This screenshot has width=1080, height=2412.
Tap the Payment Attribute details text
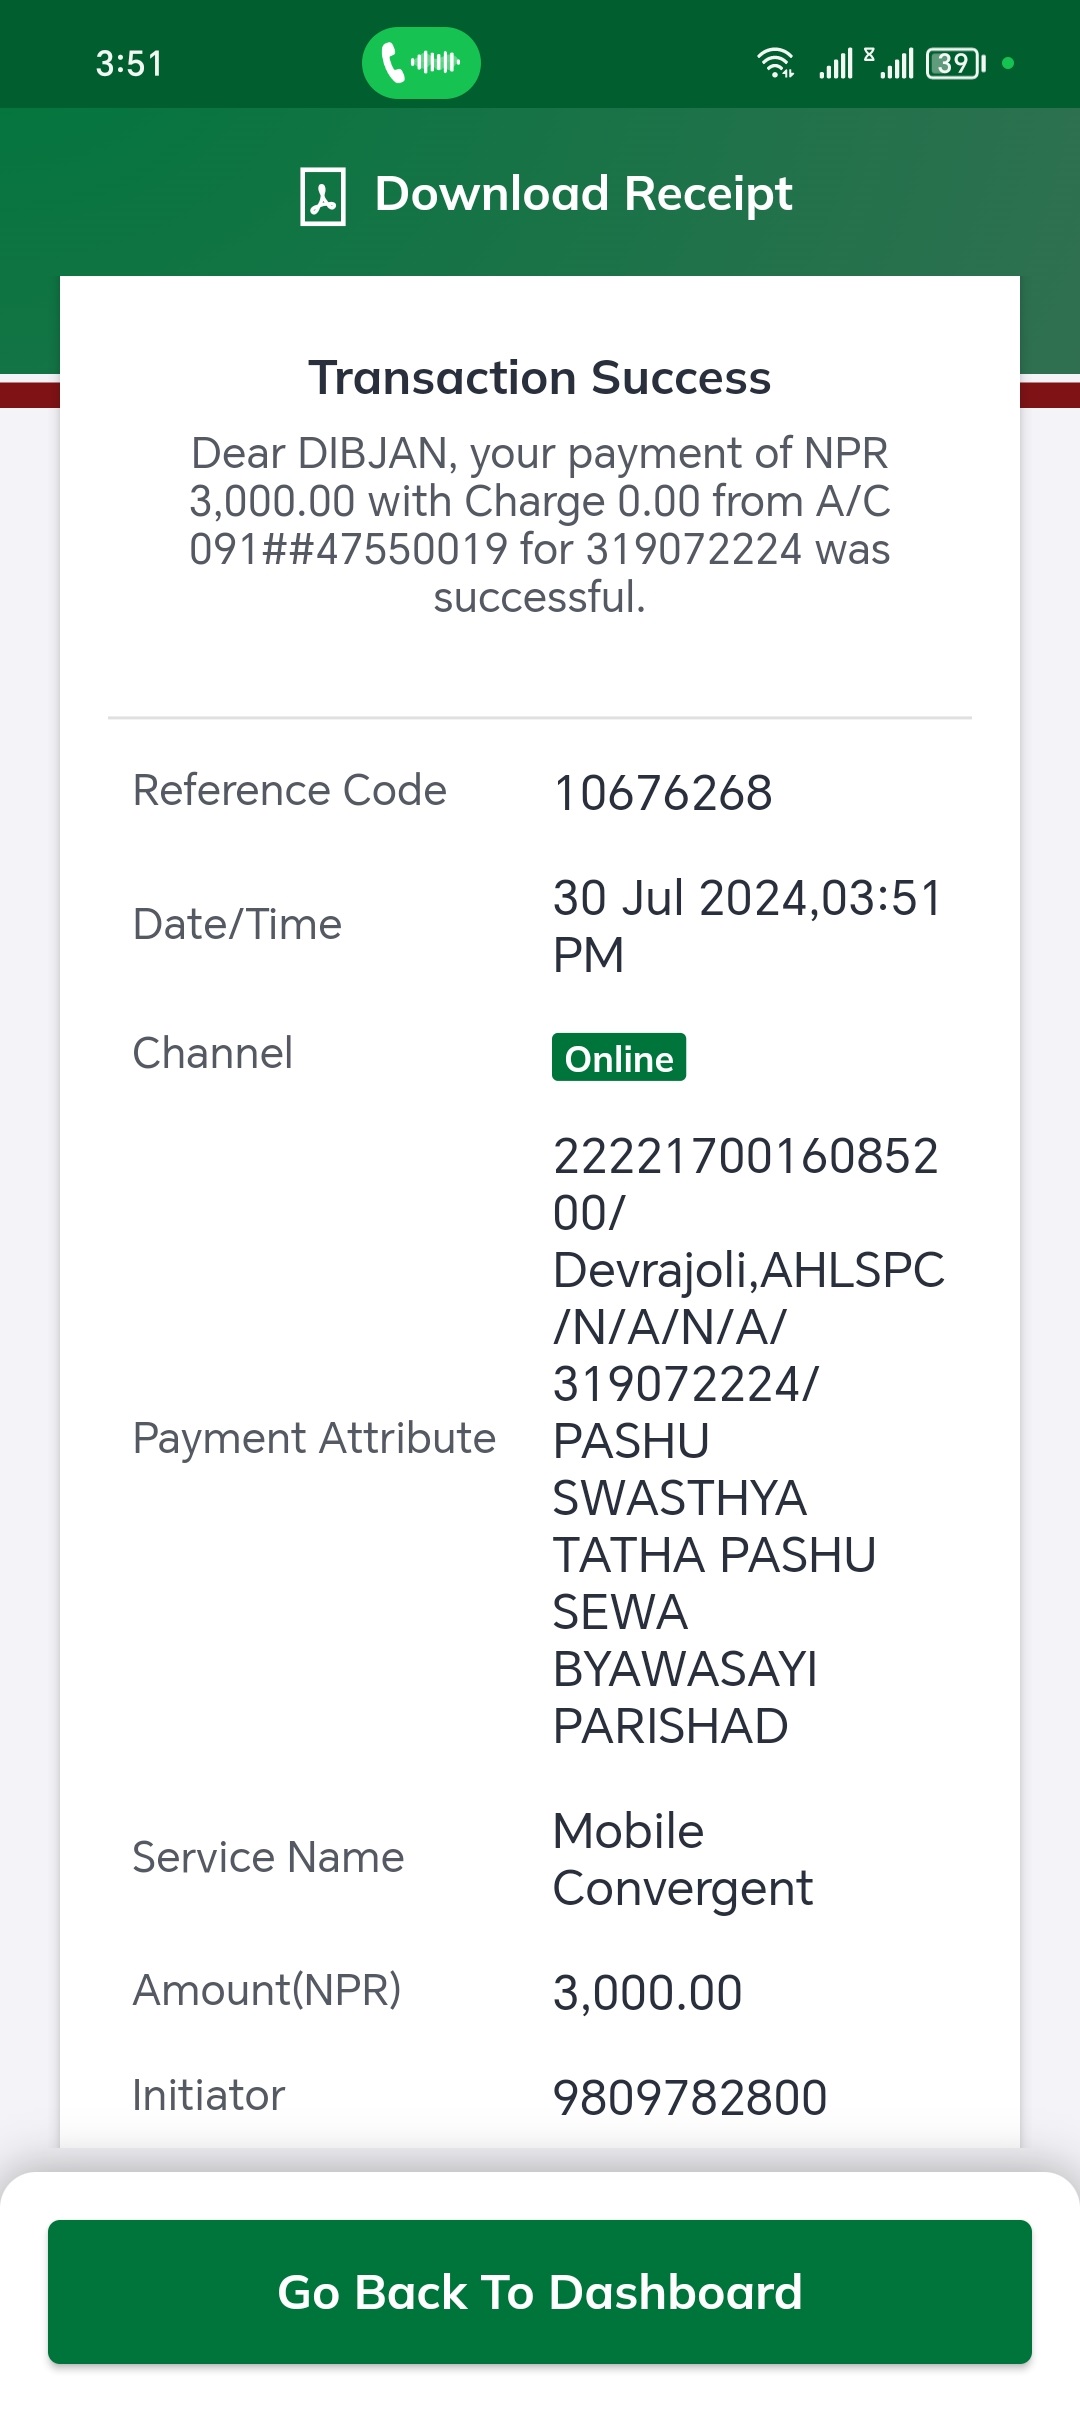click(748, 1441)
